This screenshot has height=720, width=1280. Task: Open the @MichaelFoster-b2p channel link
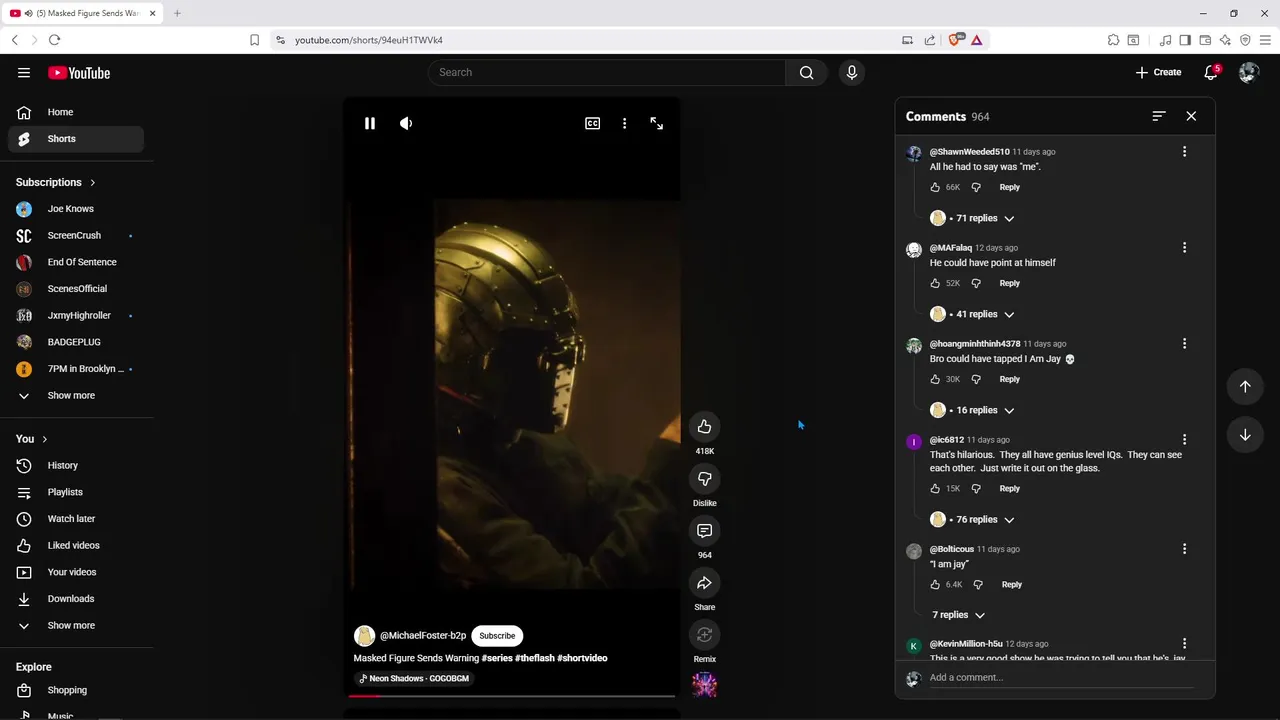(423, 636)
